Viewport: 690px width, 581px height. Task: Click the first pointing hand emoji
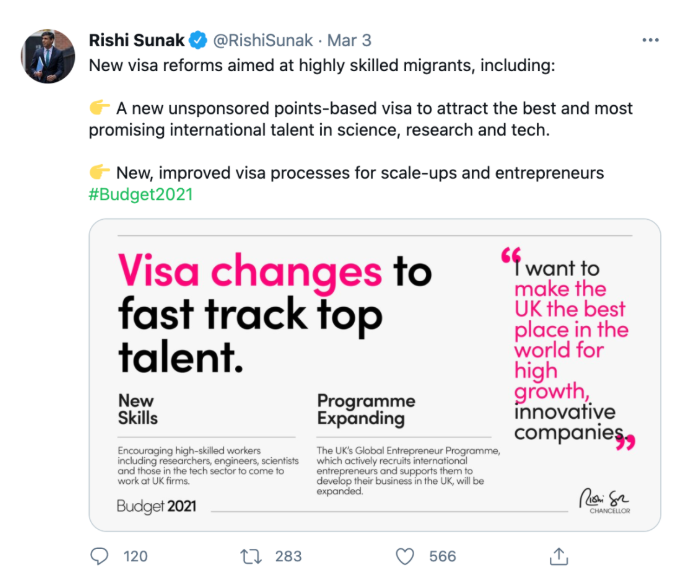tap(100, 109)
